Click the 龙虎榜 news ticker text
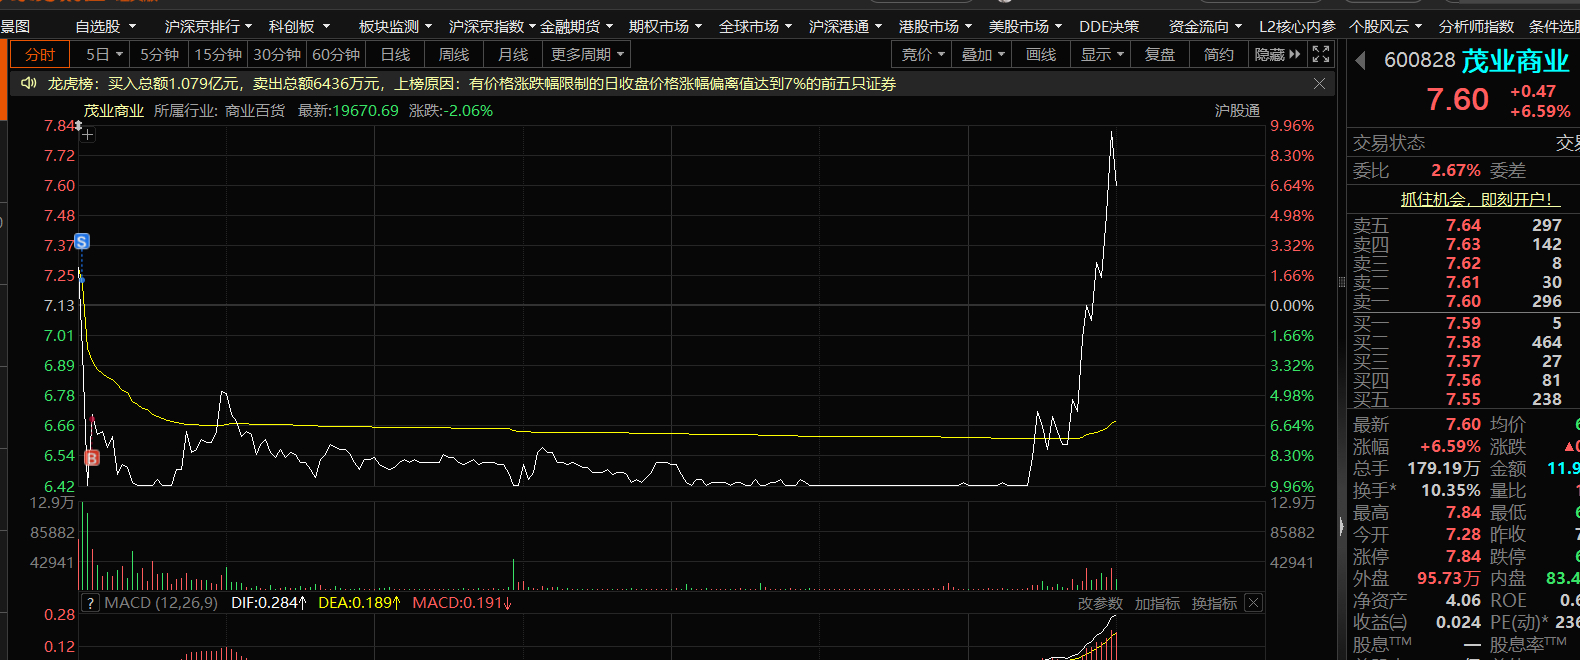The width and height of the screenshot is (1580, 660). 471,84
